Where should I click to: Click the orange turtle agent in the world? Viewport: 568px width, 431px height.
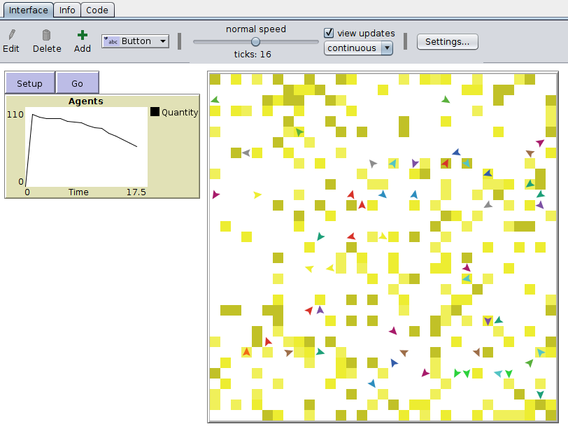[x=246, y=352]
